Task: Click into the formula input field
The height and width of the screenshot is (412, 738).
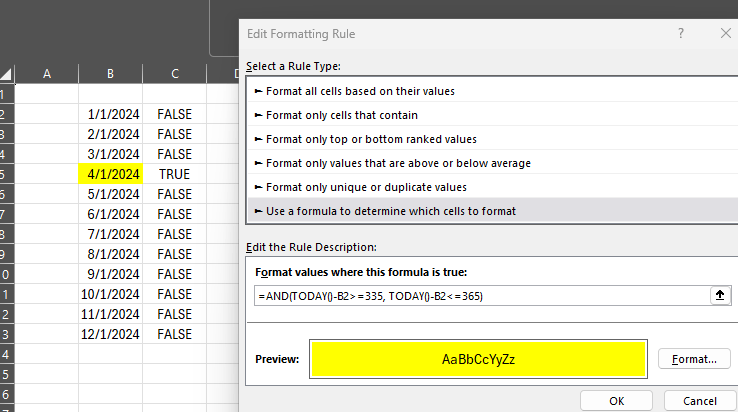Action: [482, 296]
